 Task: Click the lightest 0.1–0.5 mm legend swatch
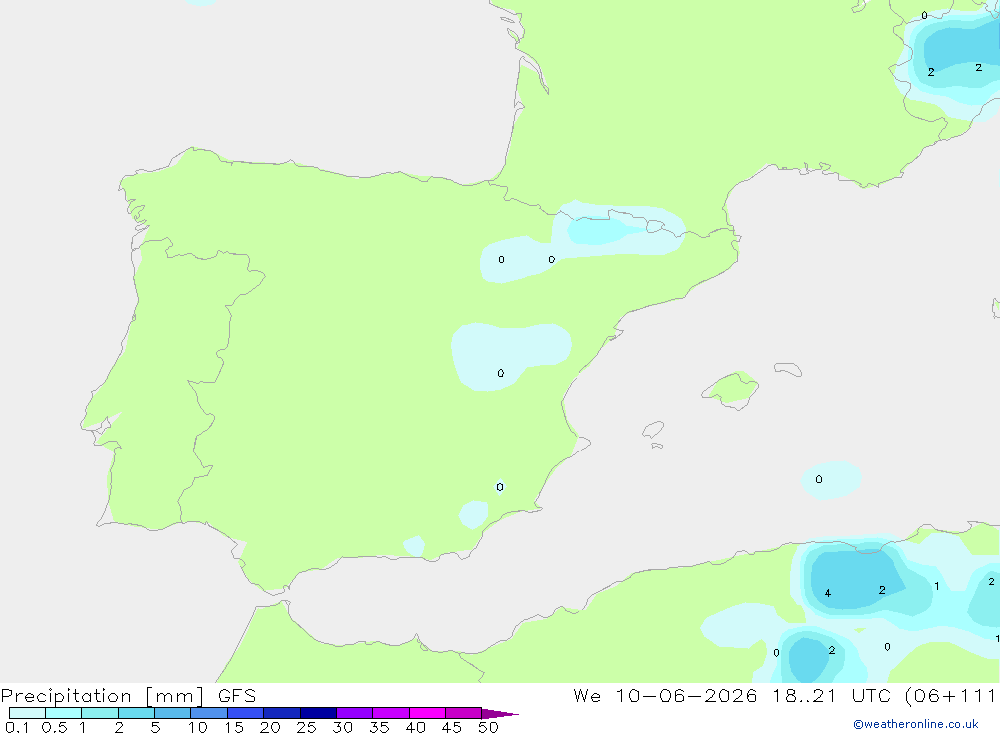27,713
